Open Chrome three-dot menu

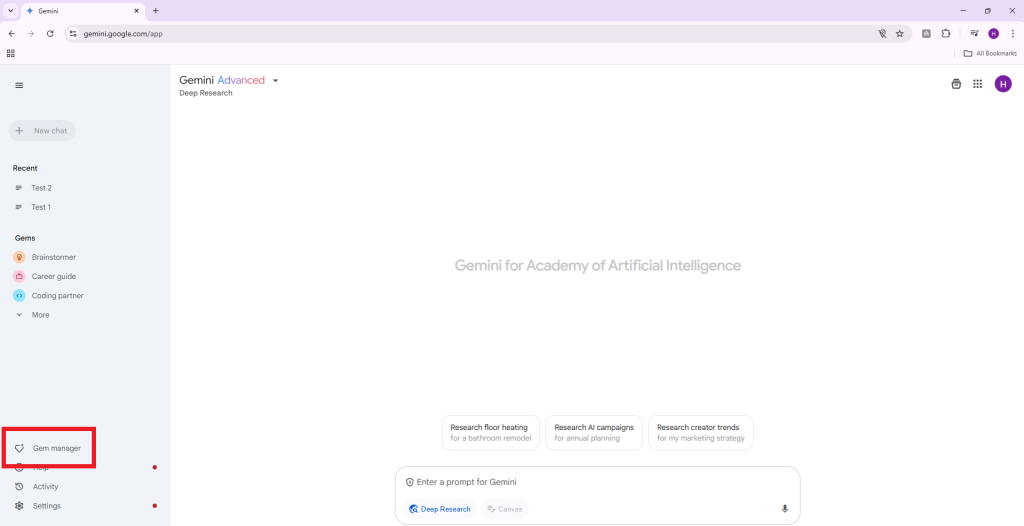pyautogui.click(x=1012, y=33)
